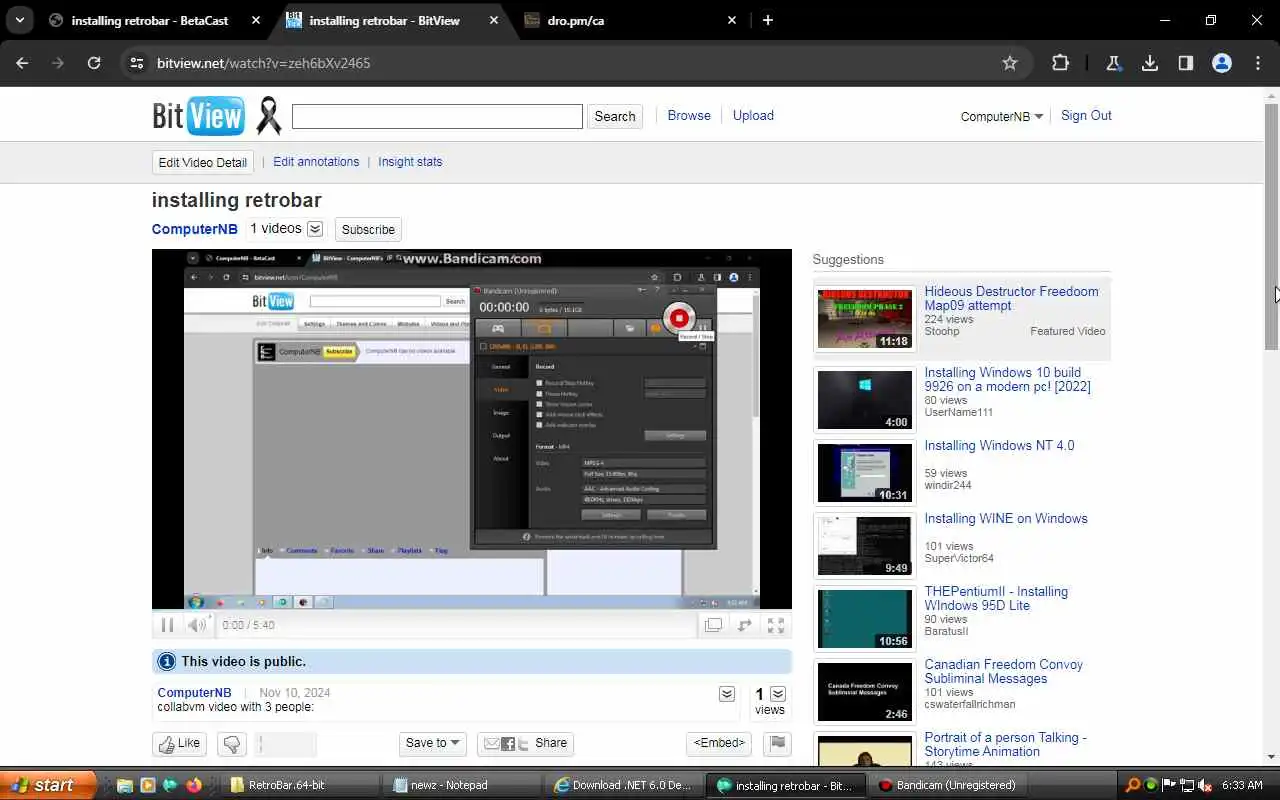Subscribe to ComputerNB
This screenshot has width=1280, height=800.
(x=368, y=229)
